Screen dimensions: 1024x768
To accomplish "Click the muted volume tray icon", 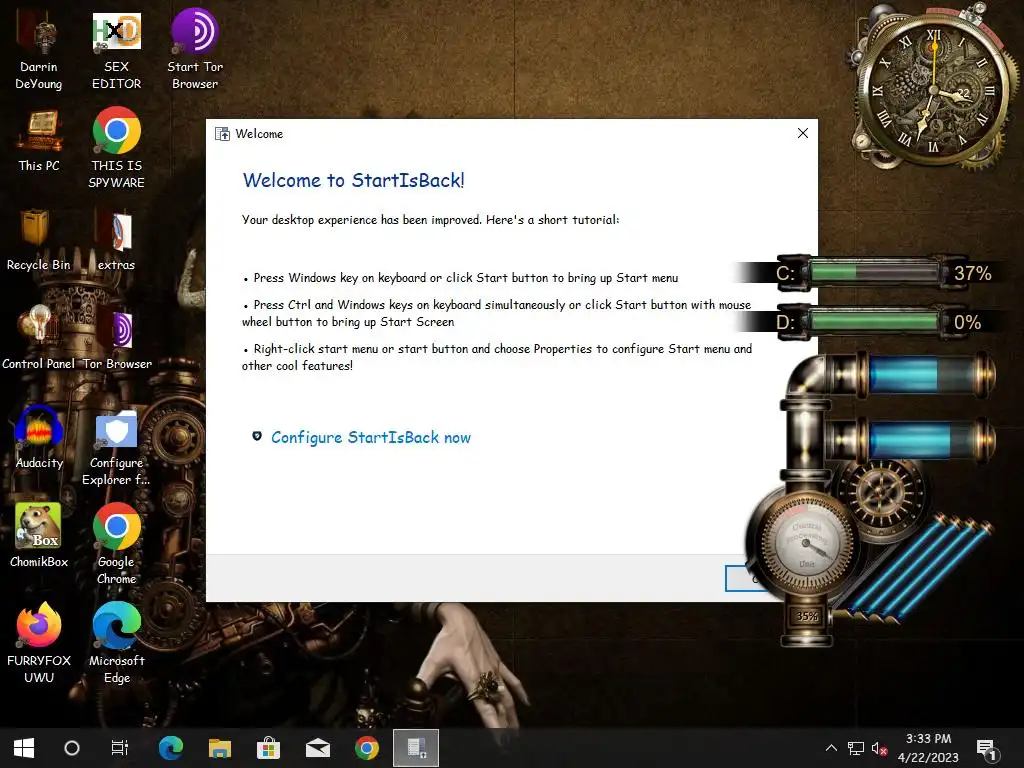I will tap(879, 748).
